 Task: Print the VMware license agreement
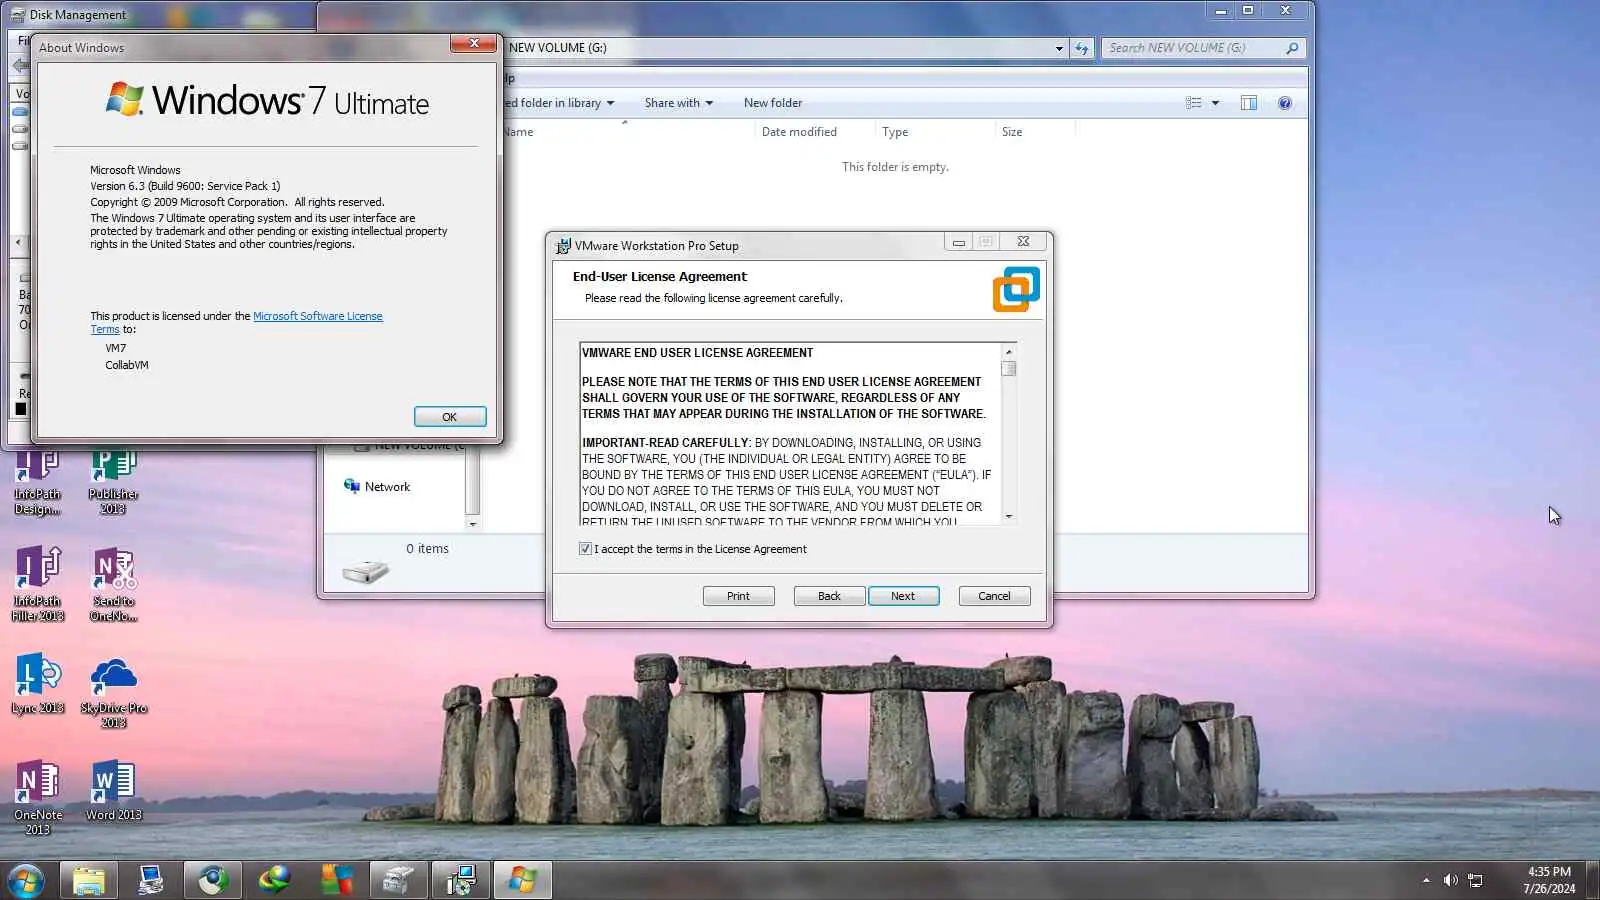pyautogui.click(x=738, y=596)
